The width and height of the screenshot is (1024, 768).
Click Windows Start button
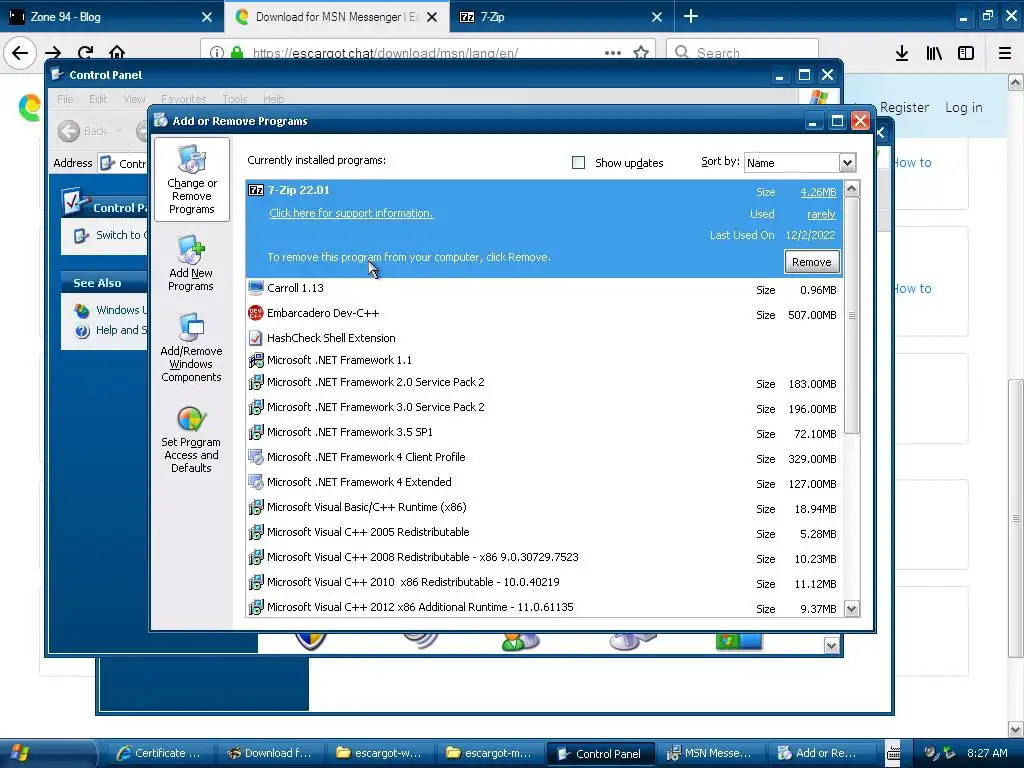tap(20, 753)
